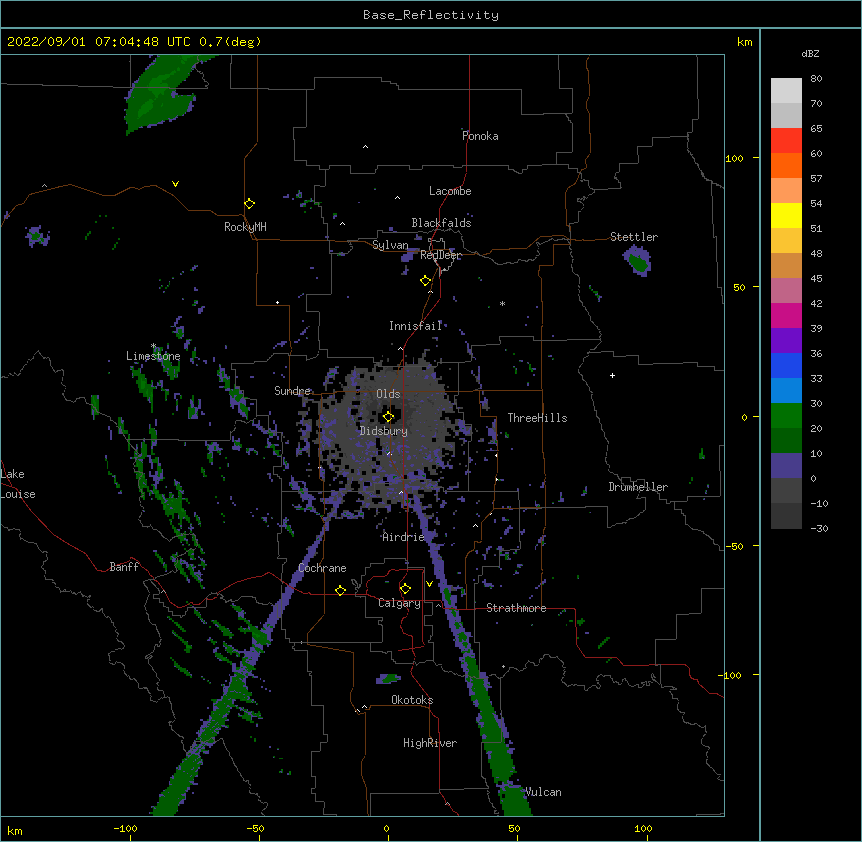The height and width of the screenshot is (842, 862).
Task: Select the magenta 42-39 dBZ legend swatch
Action: pyautogui.click(x=786, y=315)
